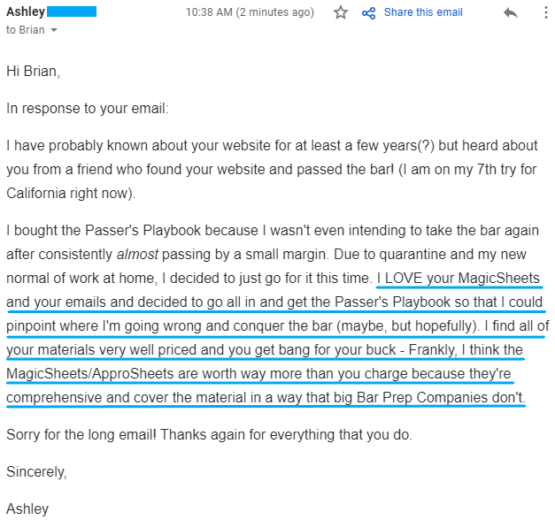Click the In response to your email line

pos(87,108)
